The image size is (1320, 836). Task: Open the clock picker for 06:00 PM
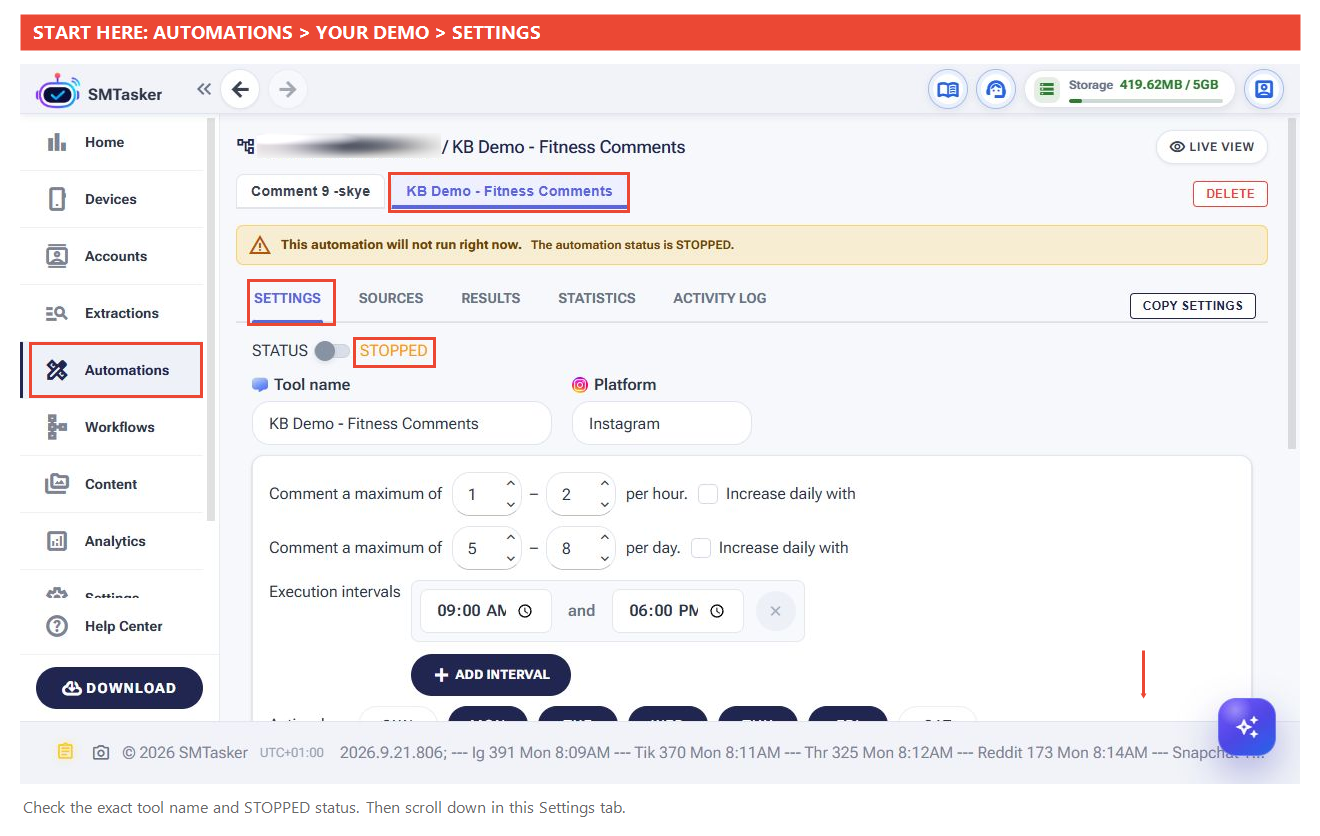click(x=717, y=611)
